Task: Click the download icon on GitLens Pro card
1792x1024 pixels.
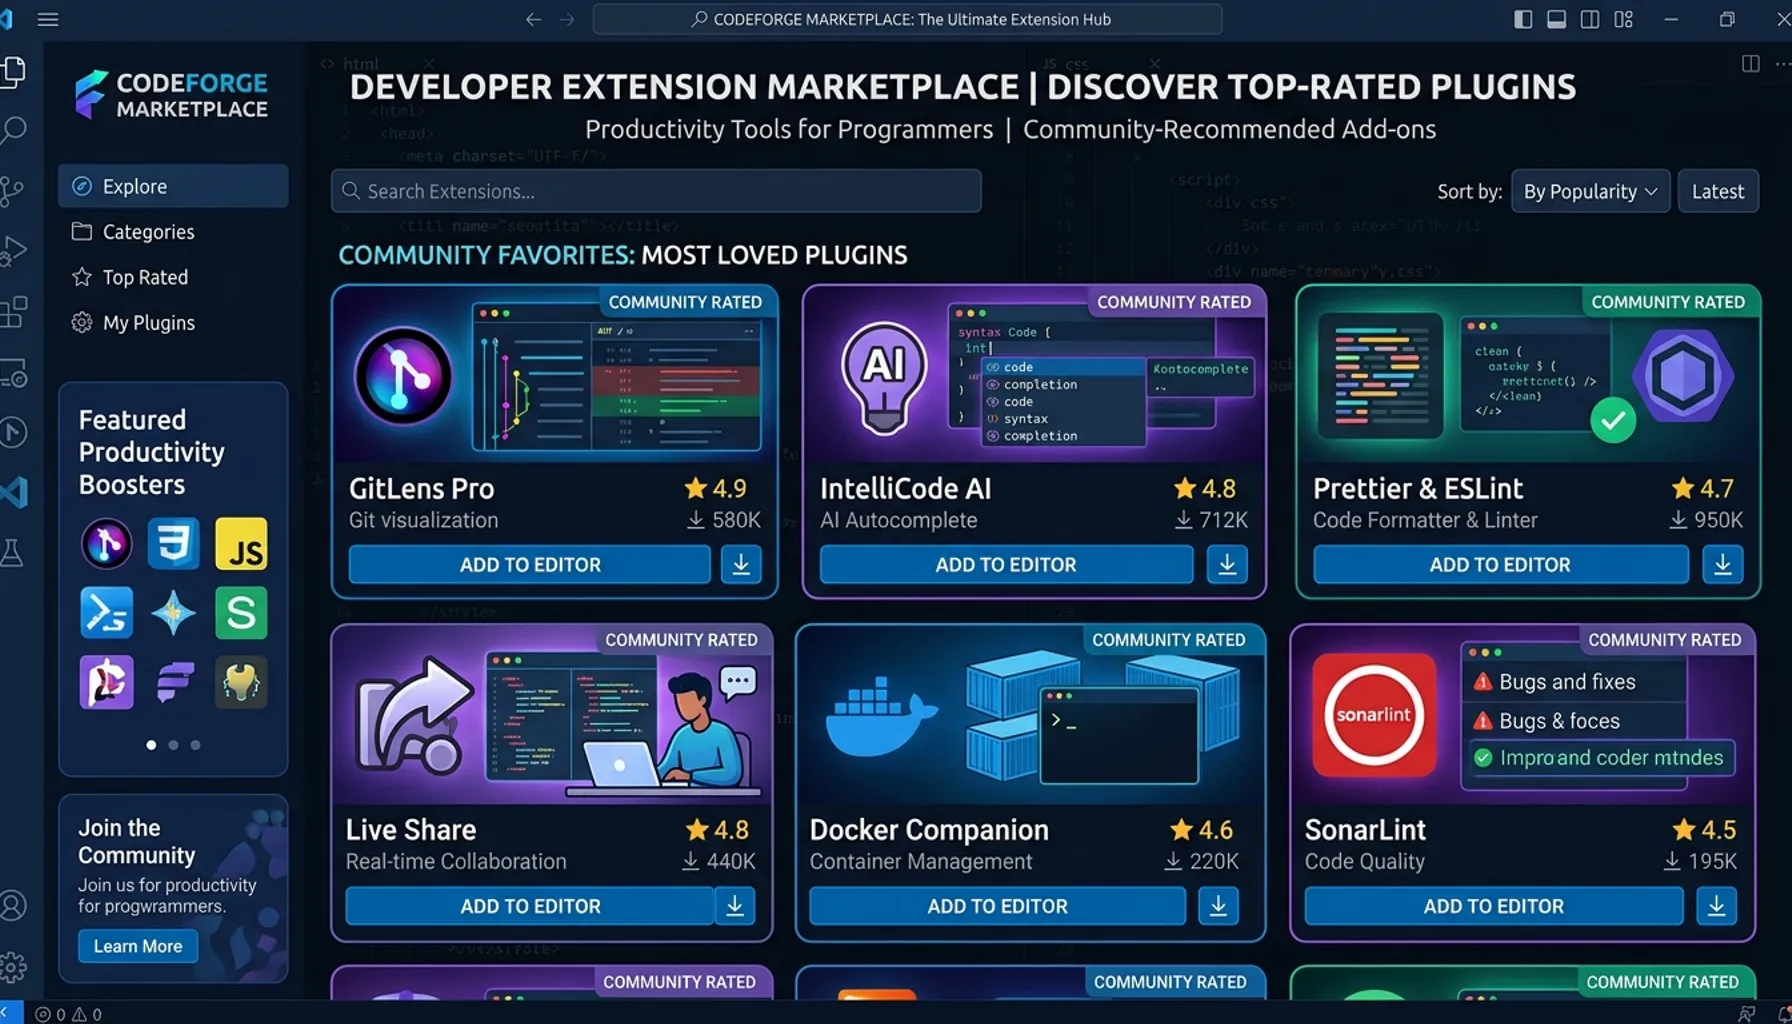Action: (x=741, y=565)
